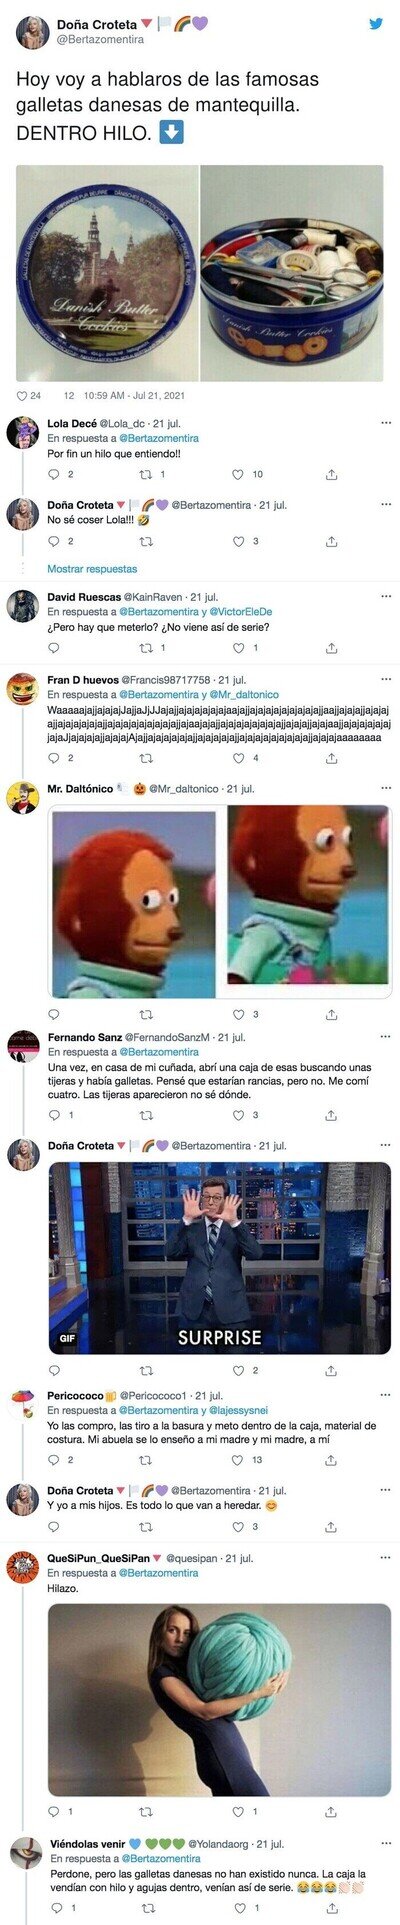Expand 'Mostrar respuestas' thread

click(x=92, y=568)
